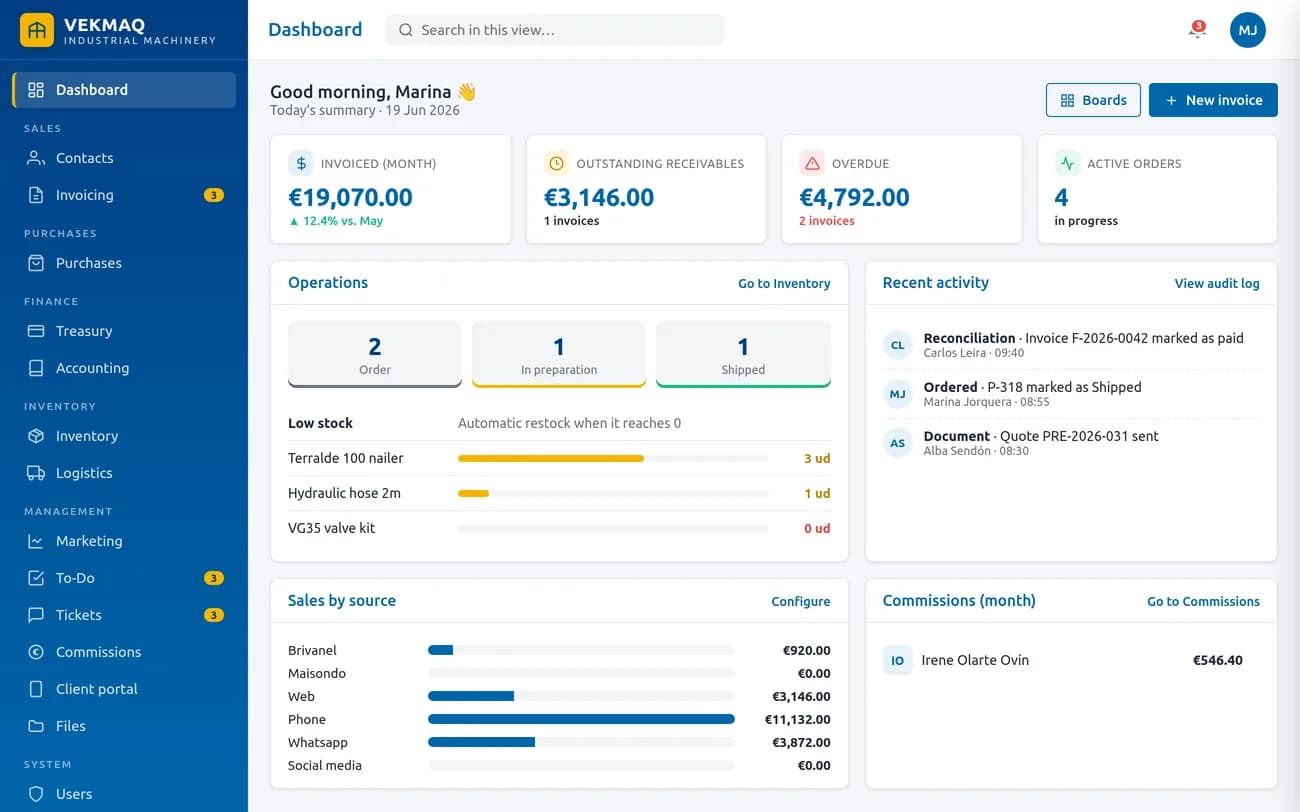Image resolution: width=1300 pixels, height=812 pixels.
Task: Focus the Search in this view field
Action: click(x=555, y=30)
